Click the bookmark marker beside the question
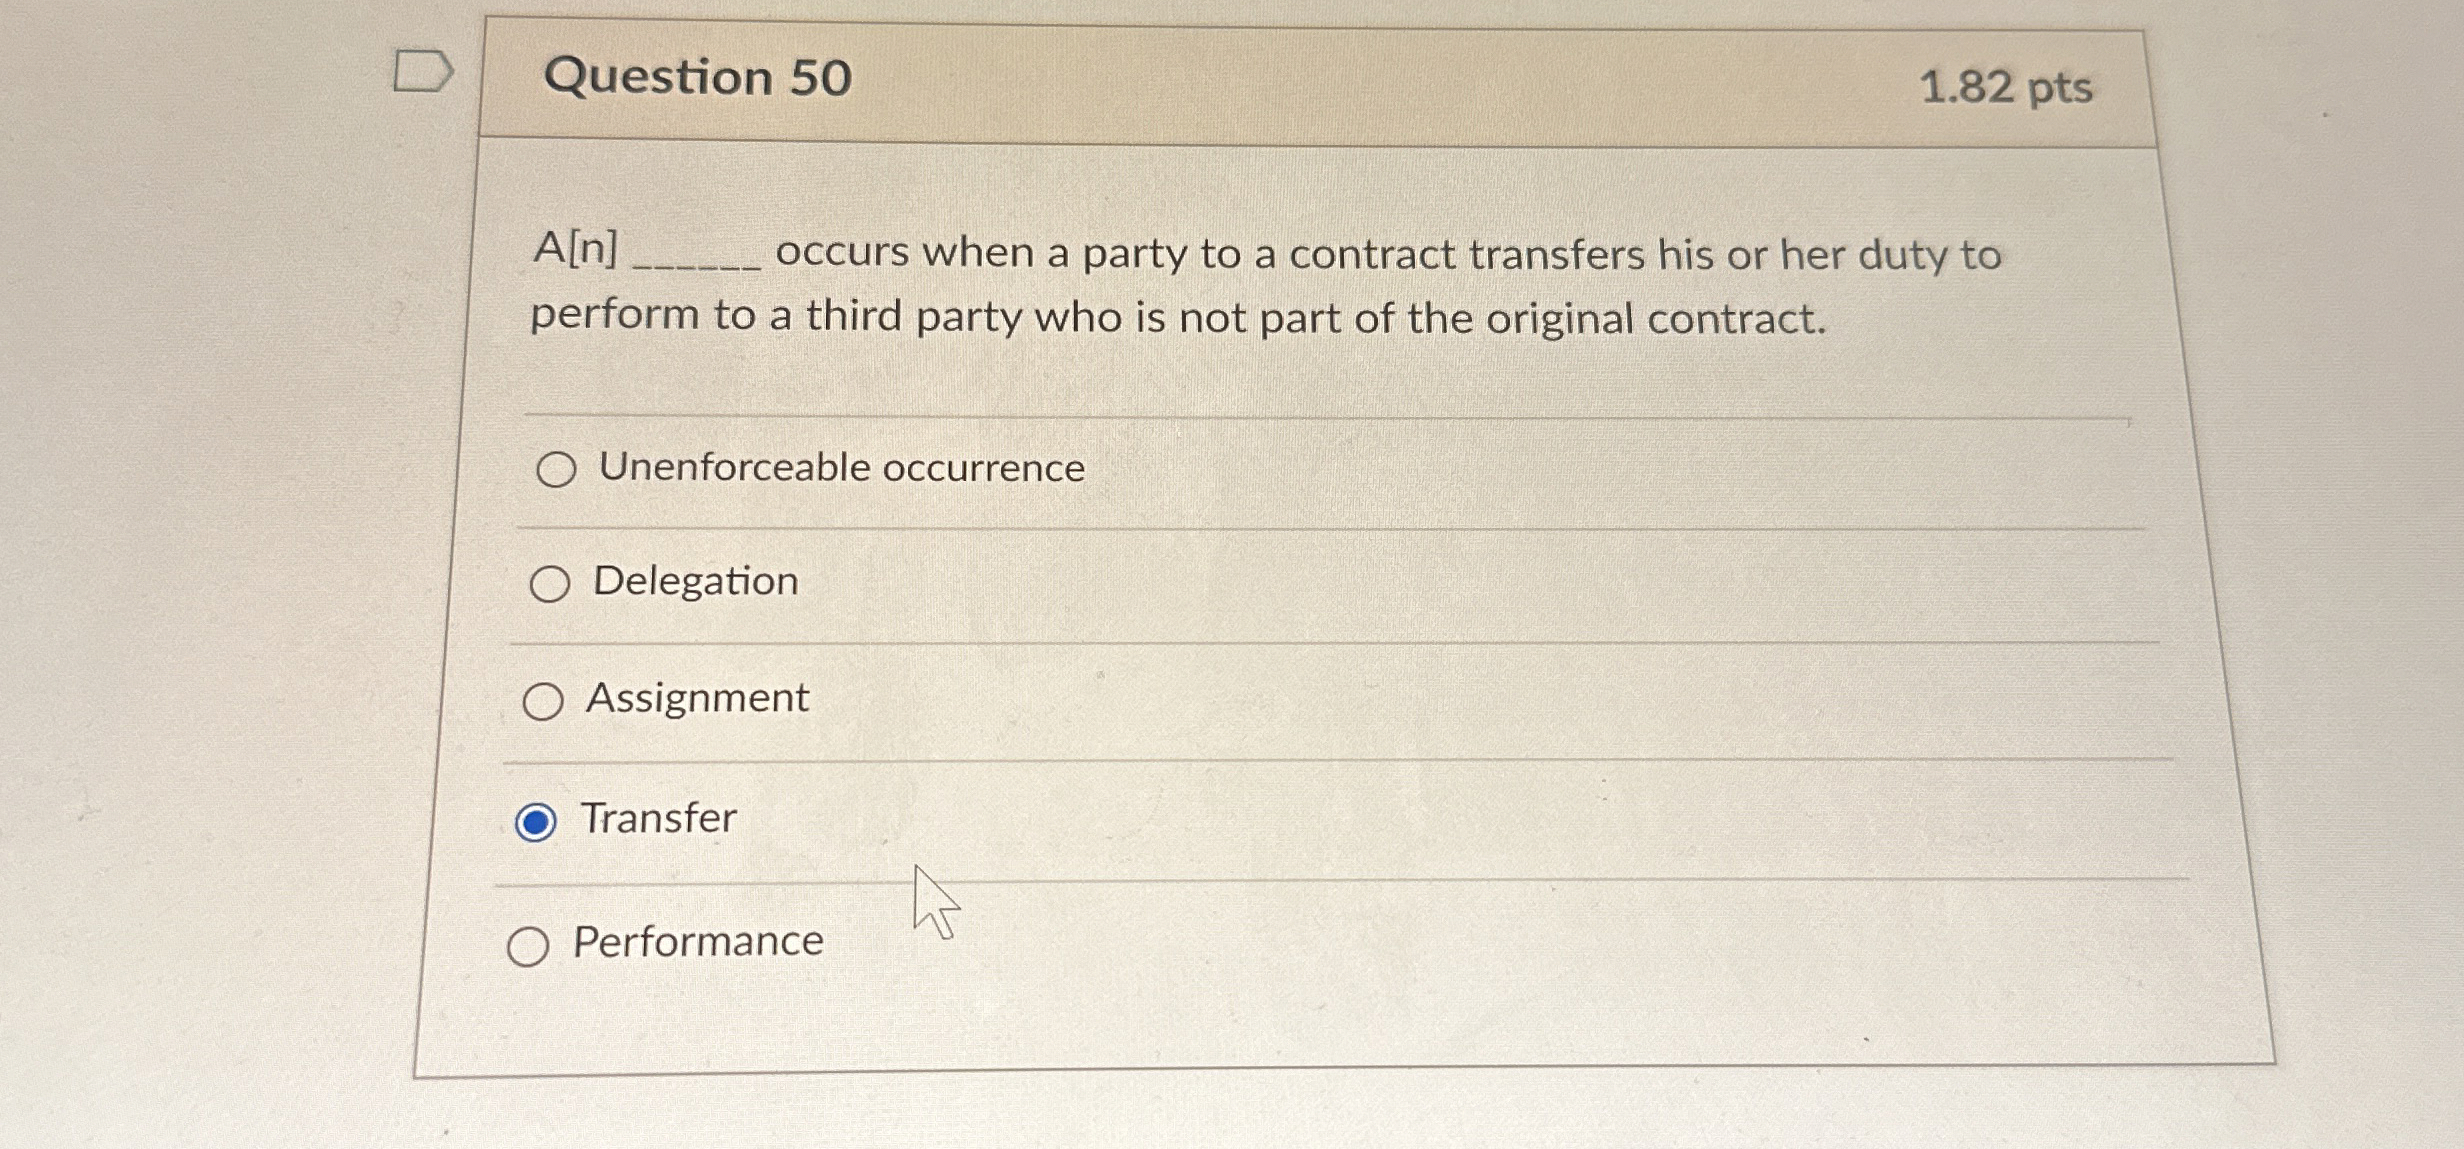Viewport: 2464px width, 1149px height. (424, 72)
